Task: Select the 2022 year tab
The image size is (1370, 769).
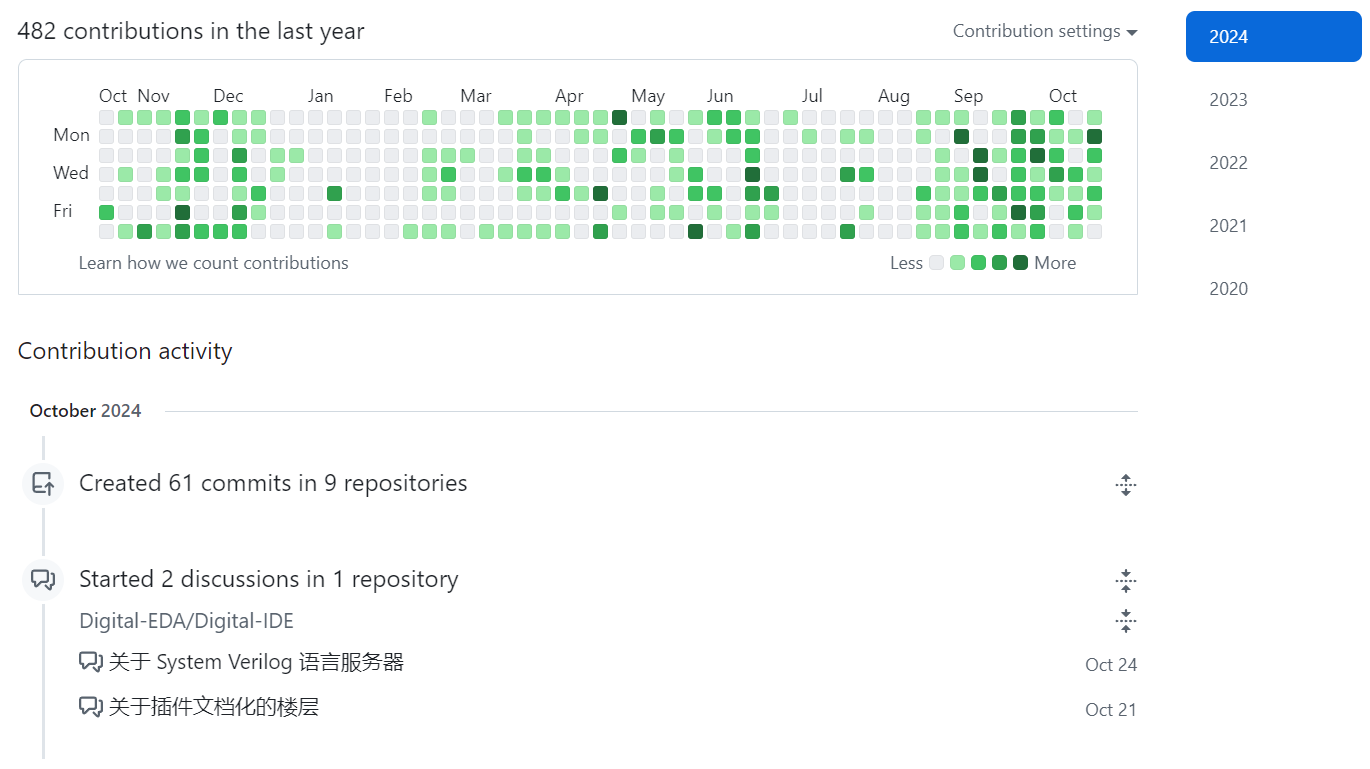Action: 1228,163
